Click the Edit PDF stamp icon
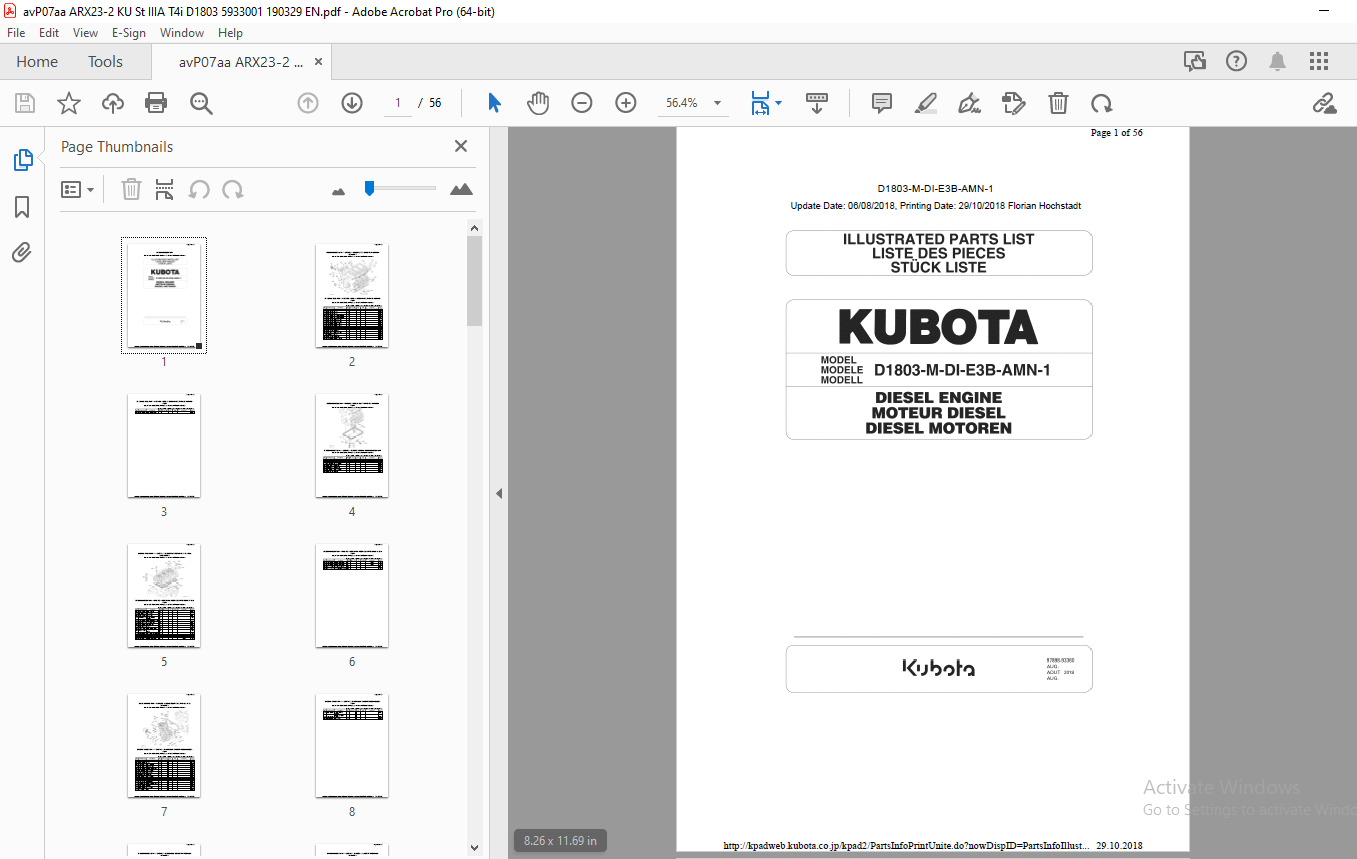The height and width of the screenshot is (859, 1357). coord(1013,103)
